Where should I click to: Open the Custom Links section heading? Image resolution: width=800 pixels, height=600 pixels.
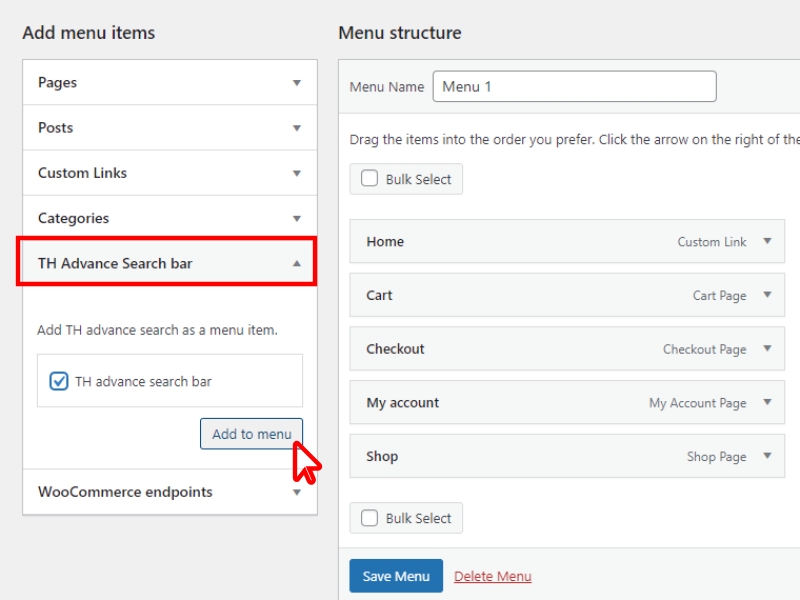pyautogui.click(x=83, y=173)
